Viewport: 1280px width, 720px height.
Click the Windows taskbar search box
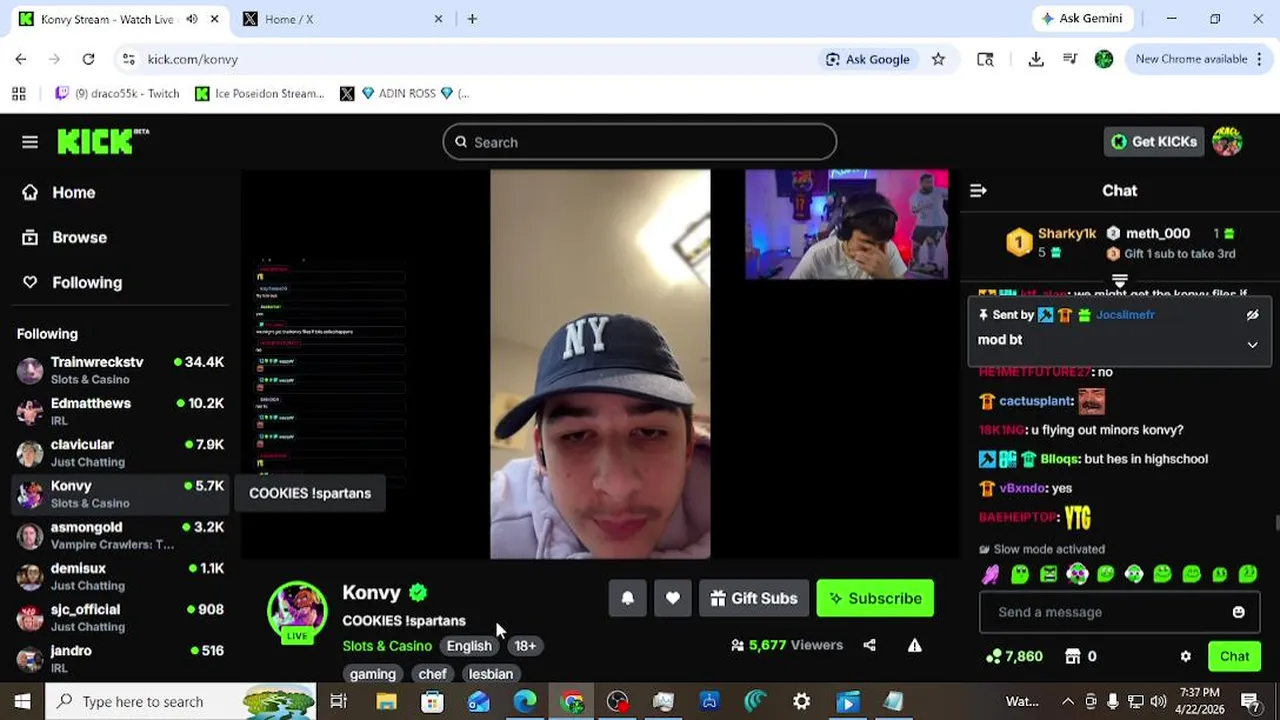(x=180, y=702)
